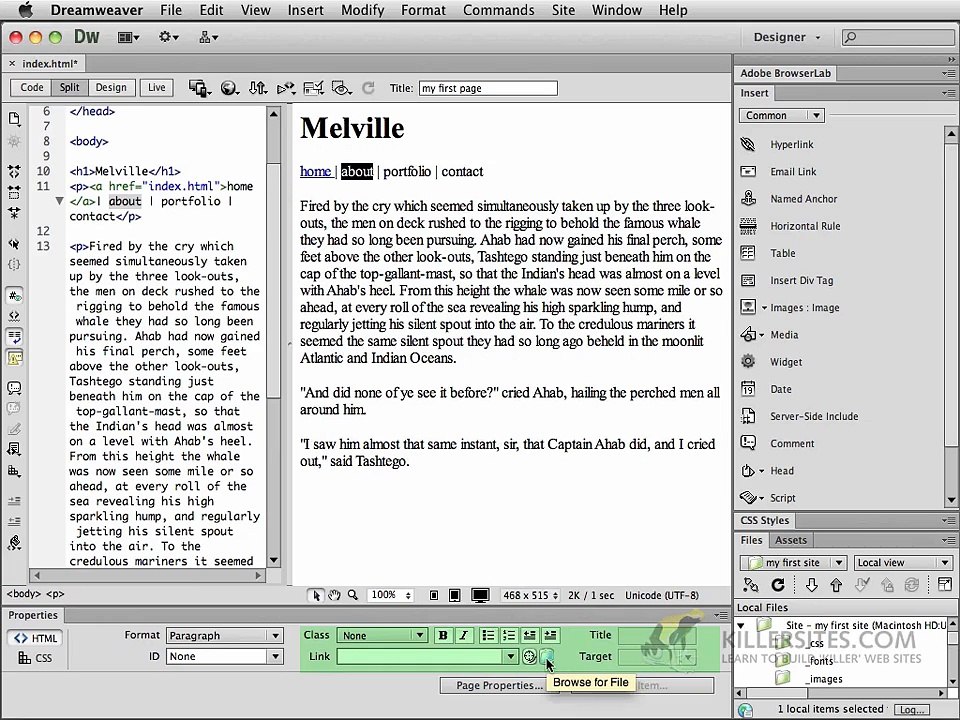Viewport: 960px width, 720px height.
Task: Insert a Hyperlink from the Insert panel
Action: (x=791, y=144)
